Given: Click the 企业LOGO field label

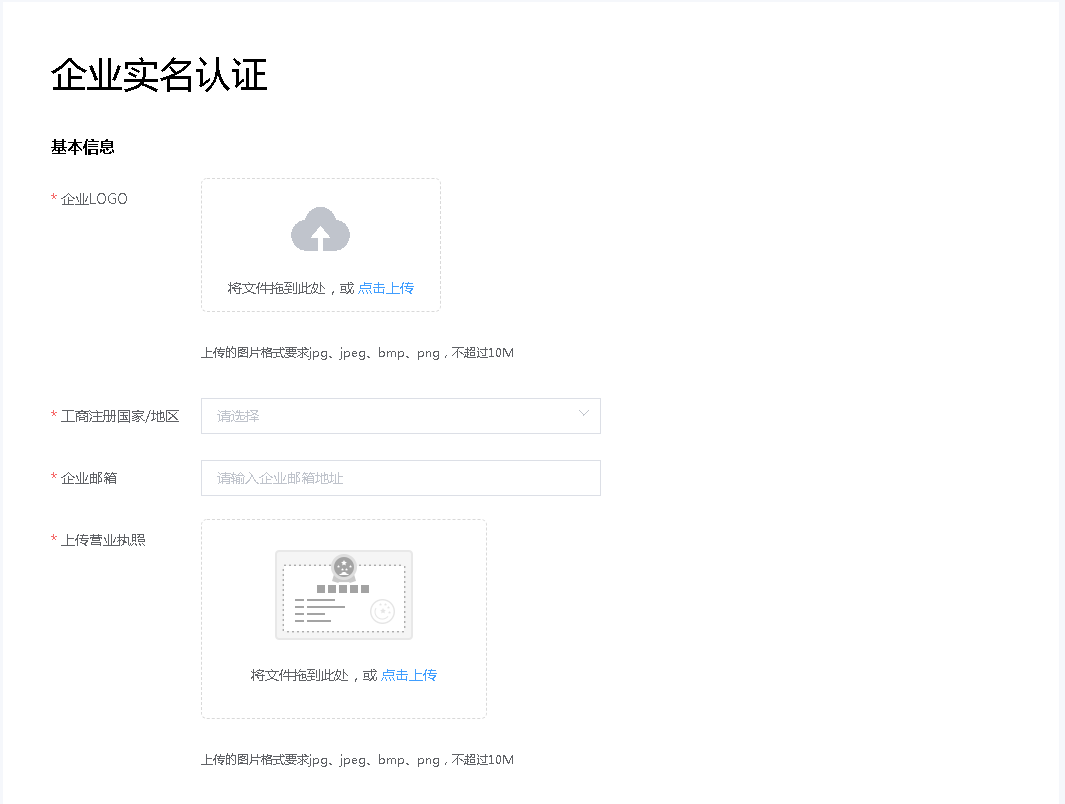Looking at the screenshot, I should 94,199.
